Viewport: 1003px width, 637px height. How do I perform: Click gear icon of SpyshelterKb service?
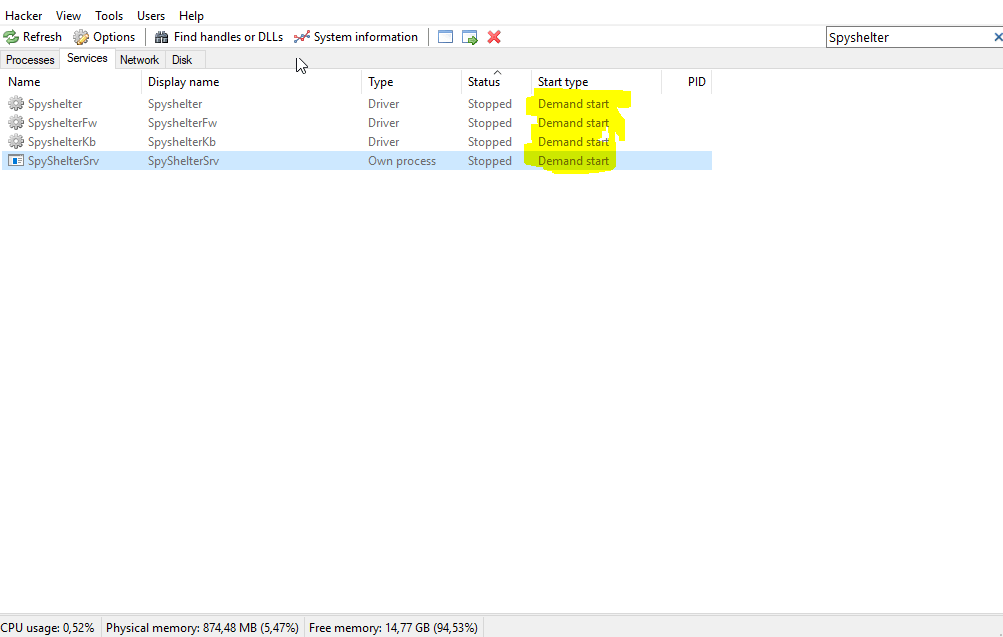click(x=16, y=142)
